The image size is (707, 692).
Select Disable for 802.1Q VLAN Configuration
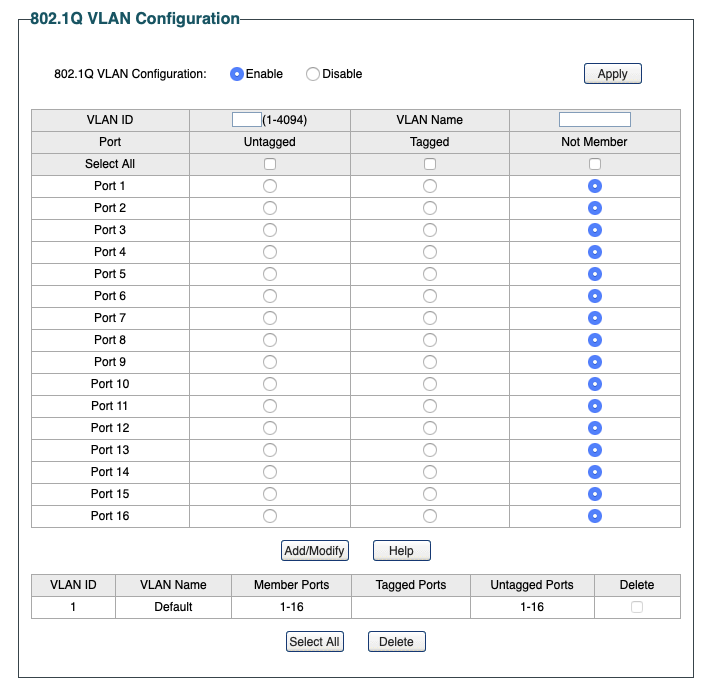(x=313, y=74)
